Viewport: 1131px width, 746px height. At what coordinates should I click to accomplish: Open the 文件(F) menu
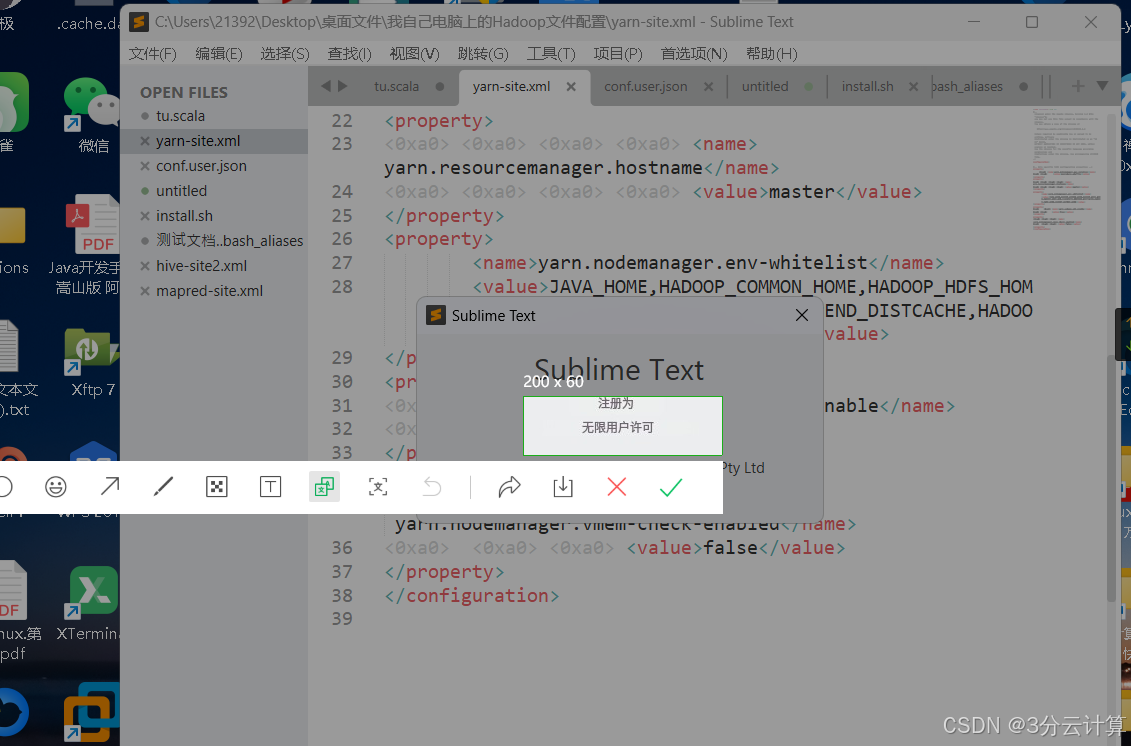[x=152, y=54]
